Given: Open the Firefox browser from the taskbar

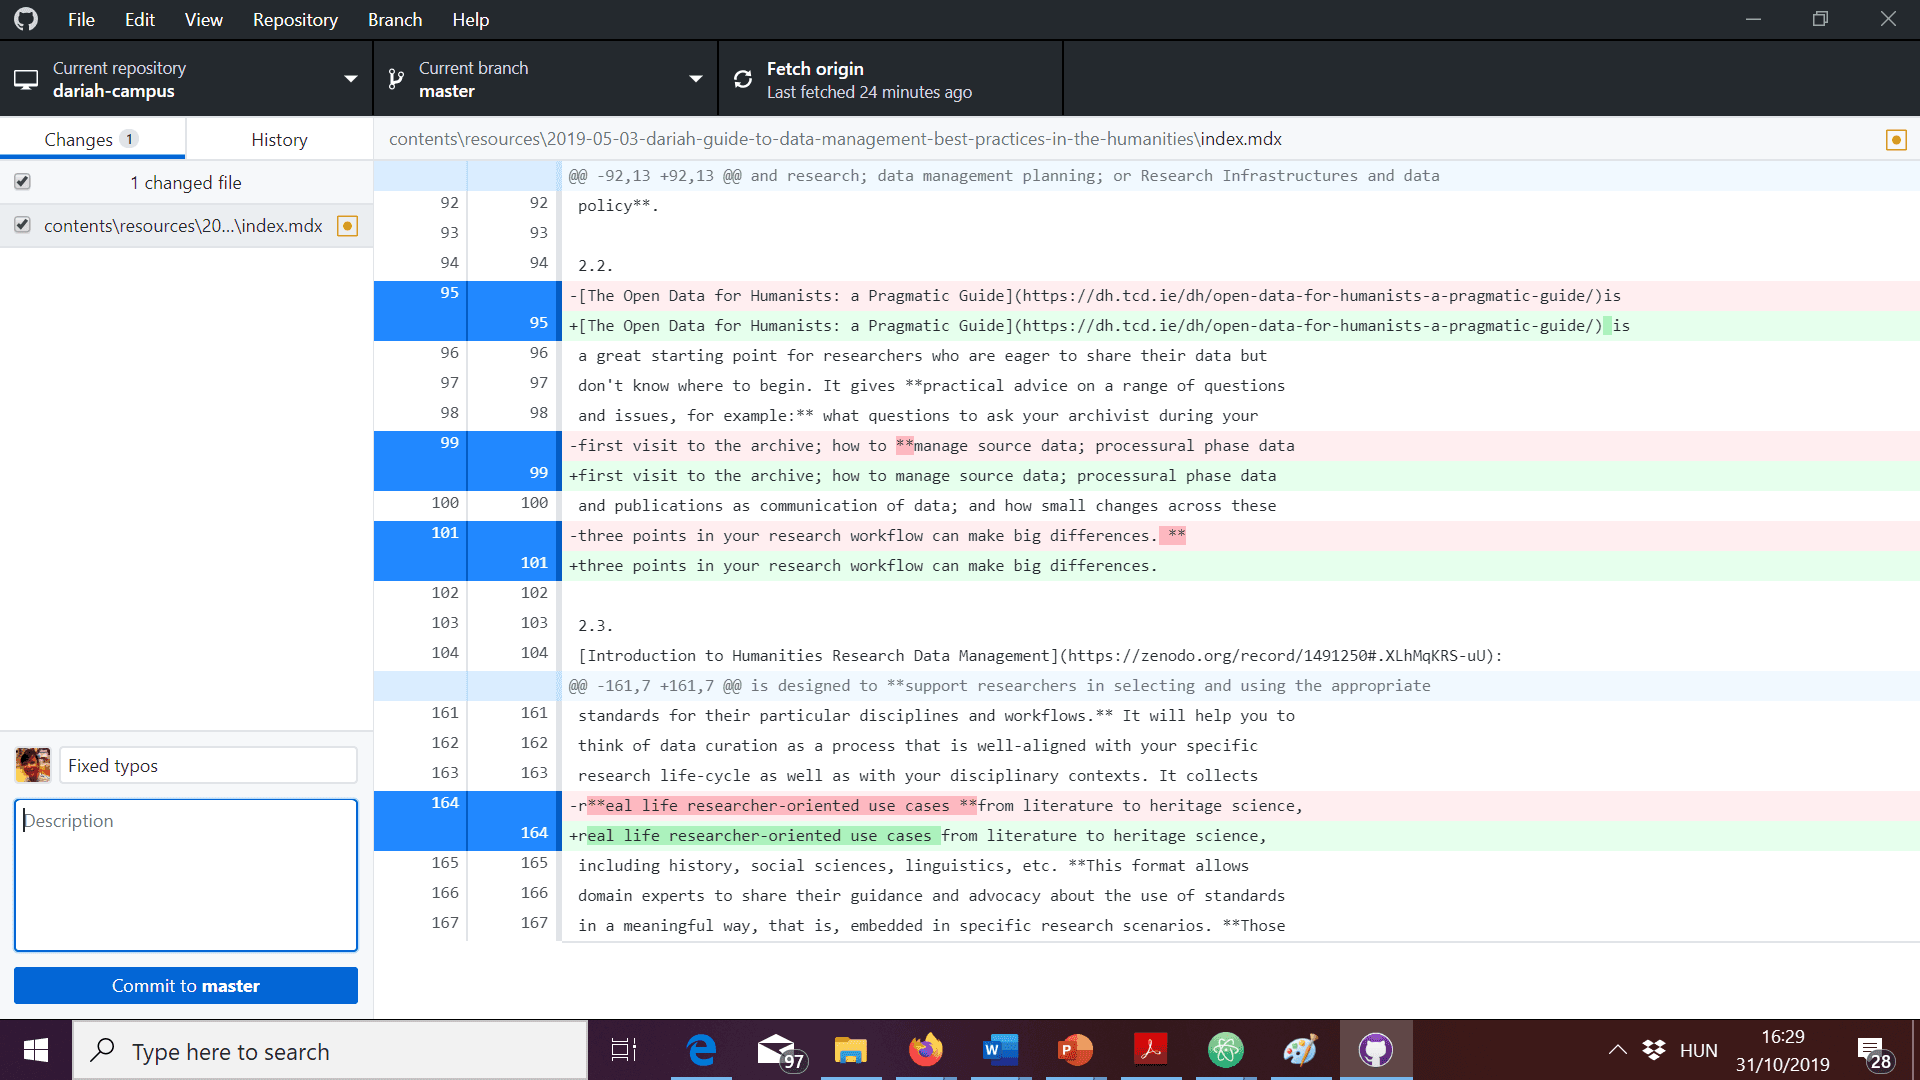Looking at the screenshot, I should click(925, 1050).
